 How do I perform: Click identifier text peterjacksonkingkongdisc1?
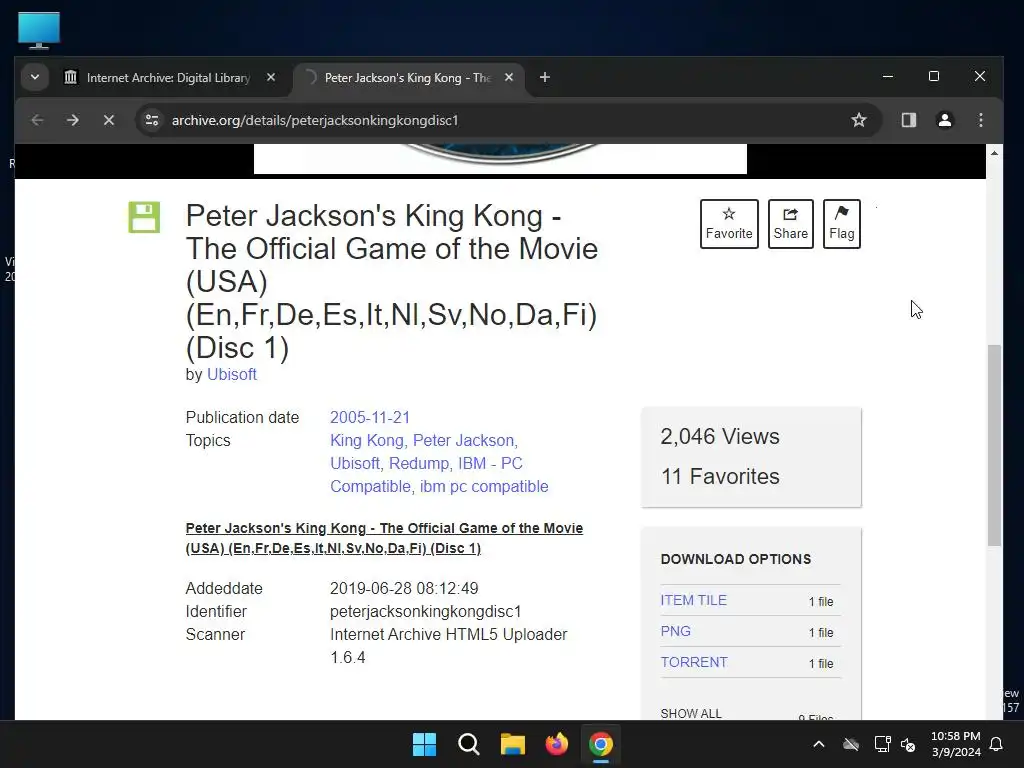[x=426, y=611]
